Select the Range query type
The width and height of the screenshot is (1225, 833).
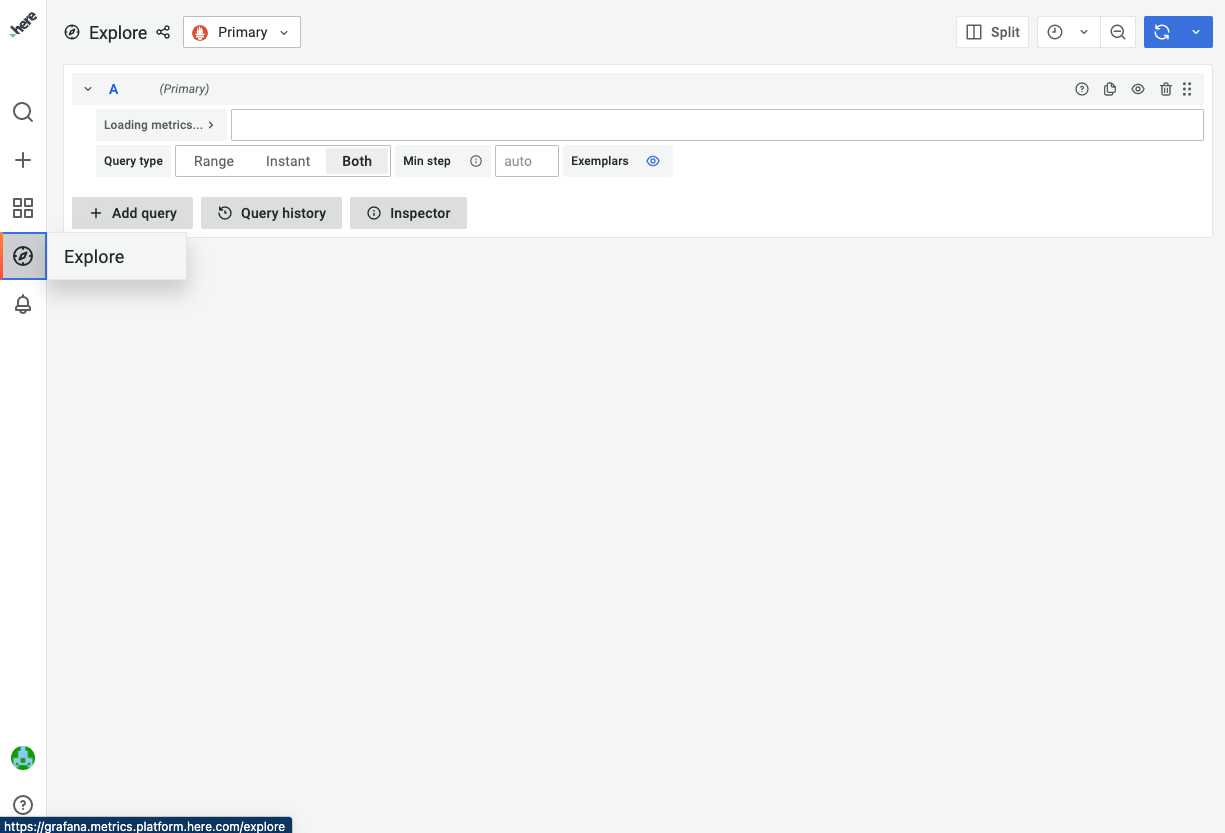pyautogui.click(x=214, y=161)
